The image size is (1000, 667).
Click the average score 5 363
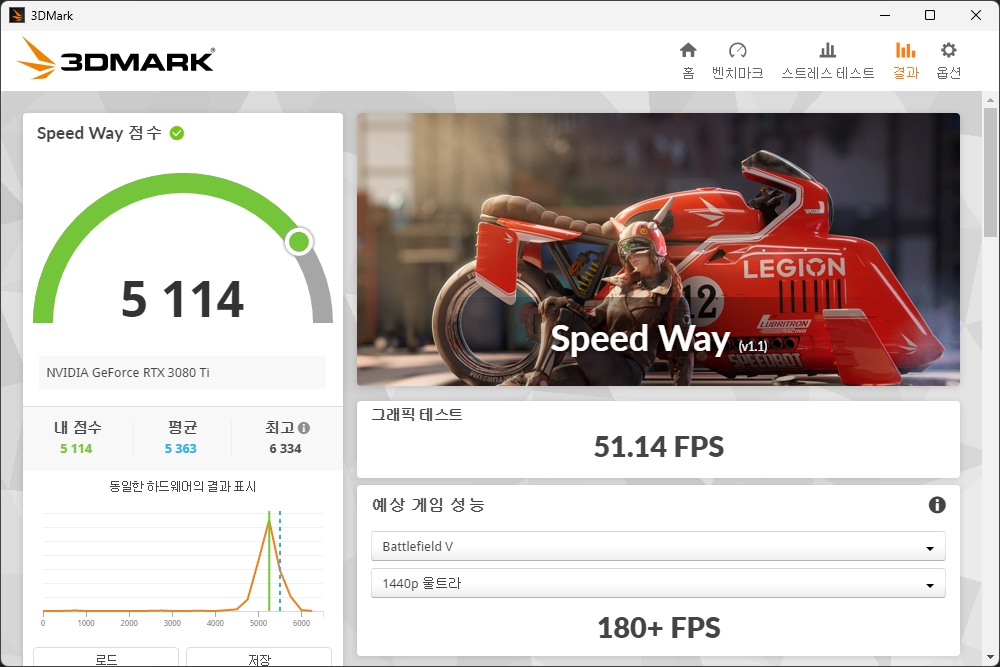tap(180, 448)
